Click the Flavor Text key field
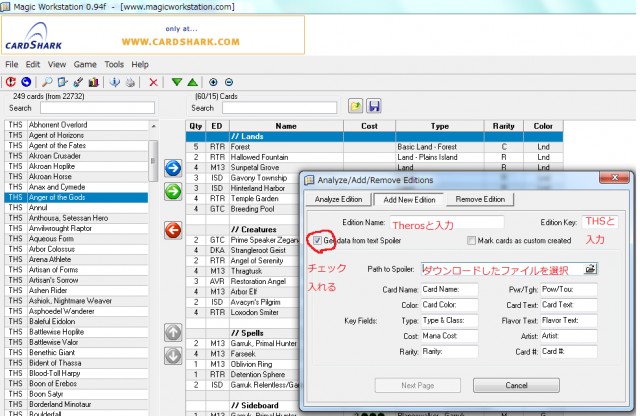 (x=569, y=320)
